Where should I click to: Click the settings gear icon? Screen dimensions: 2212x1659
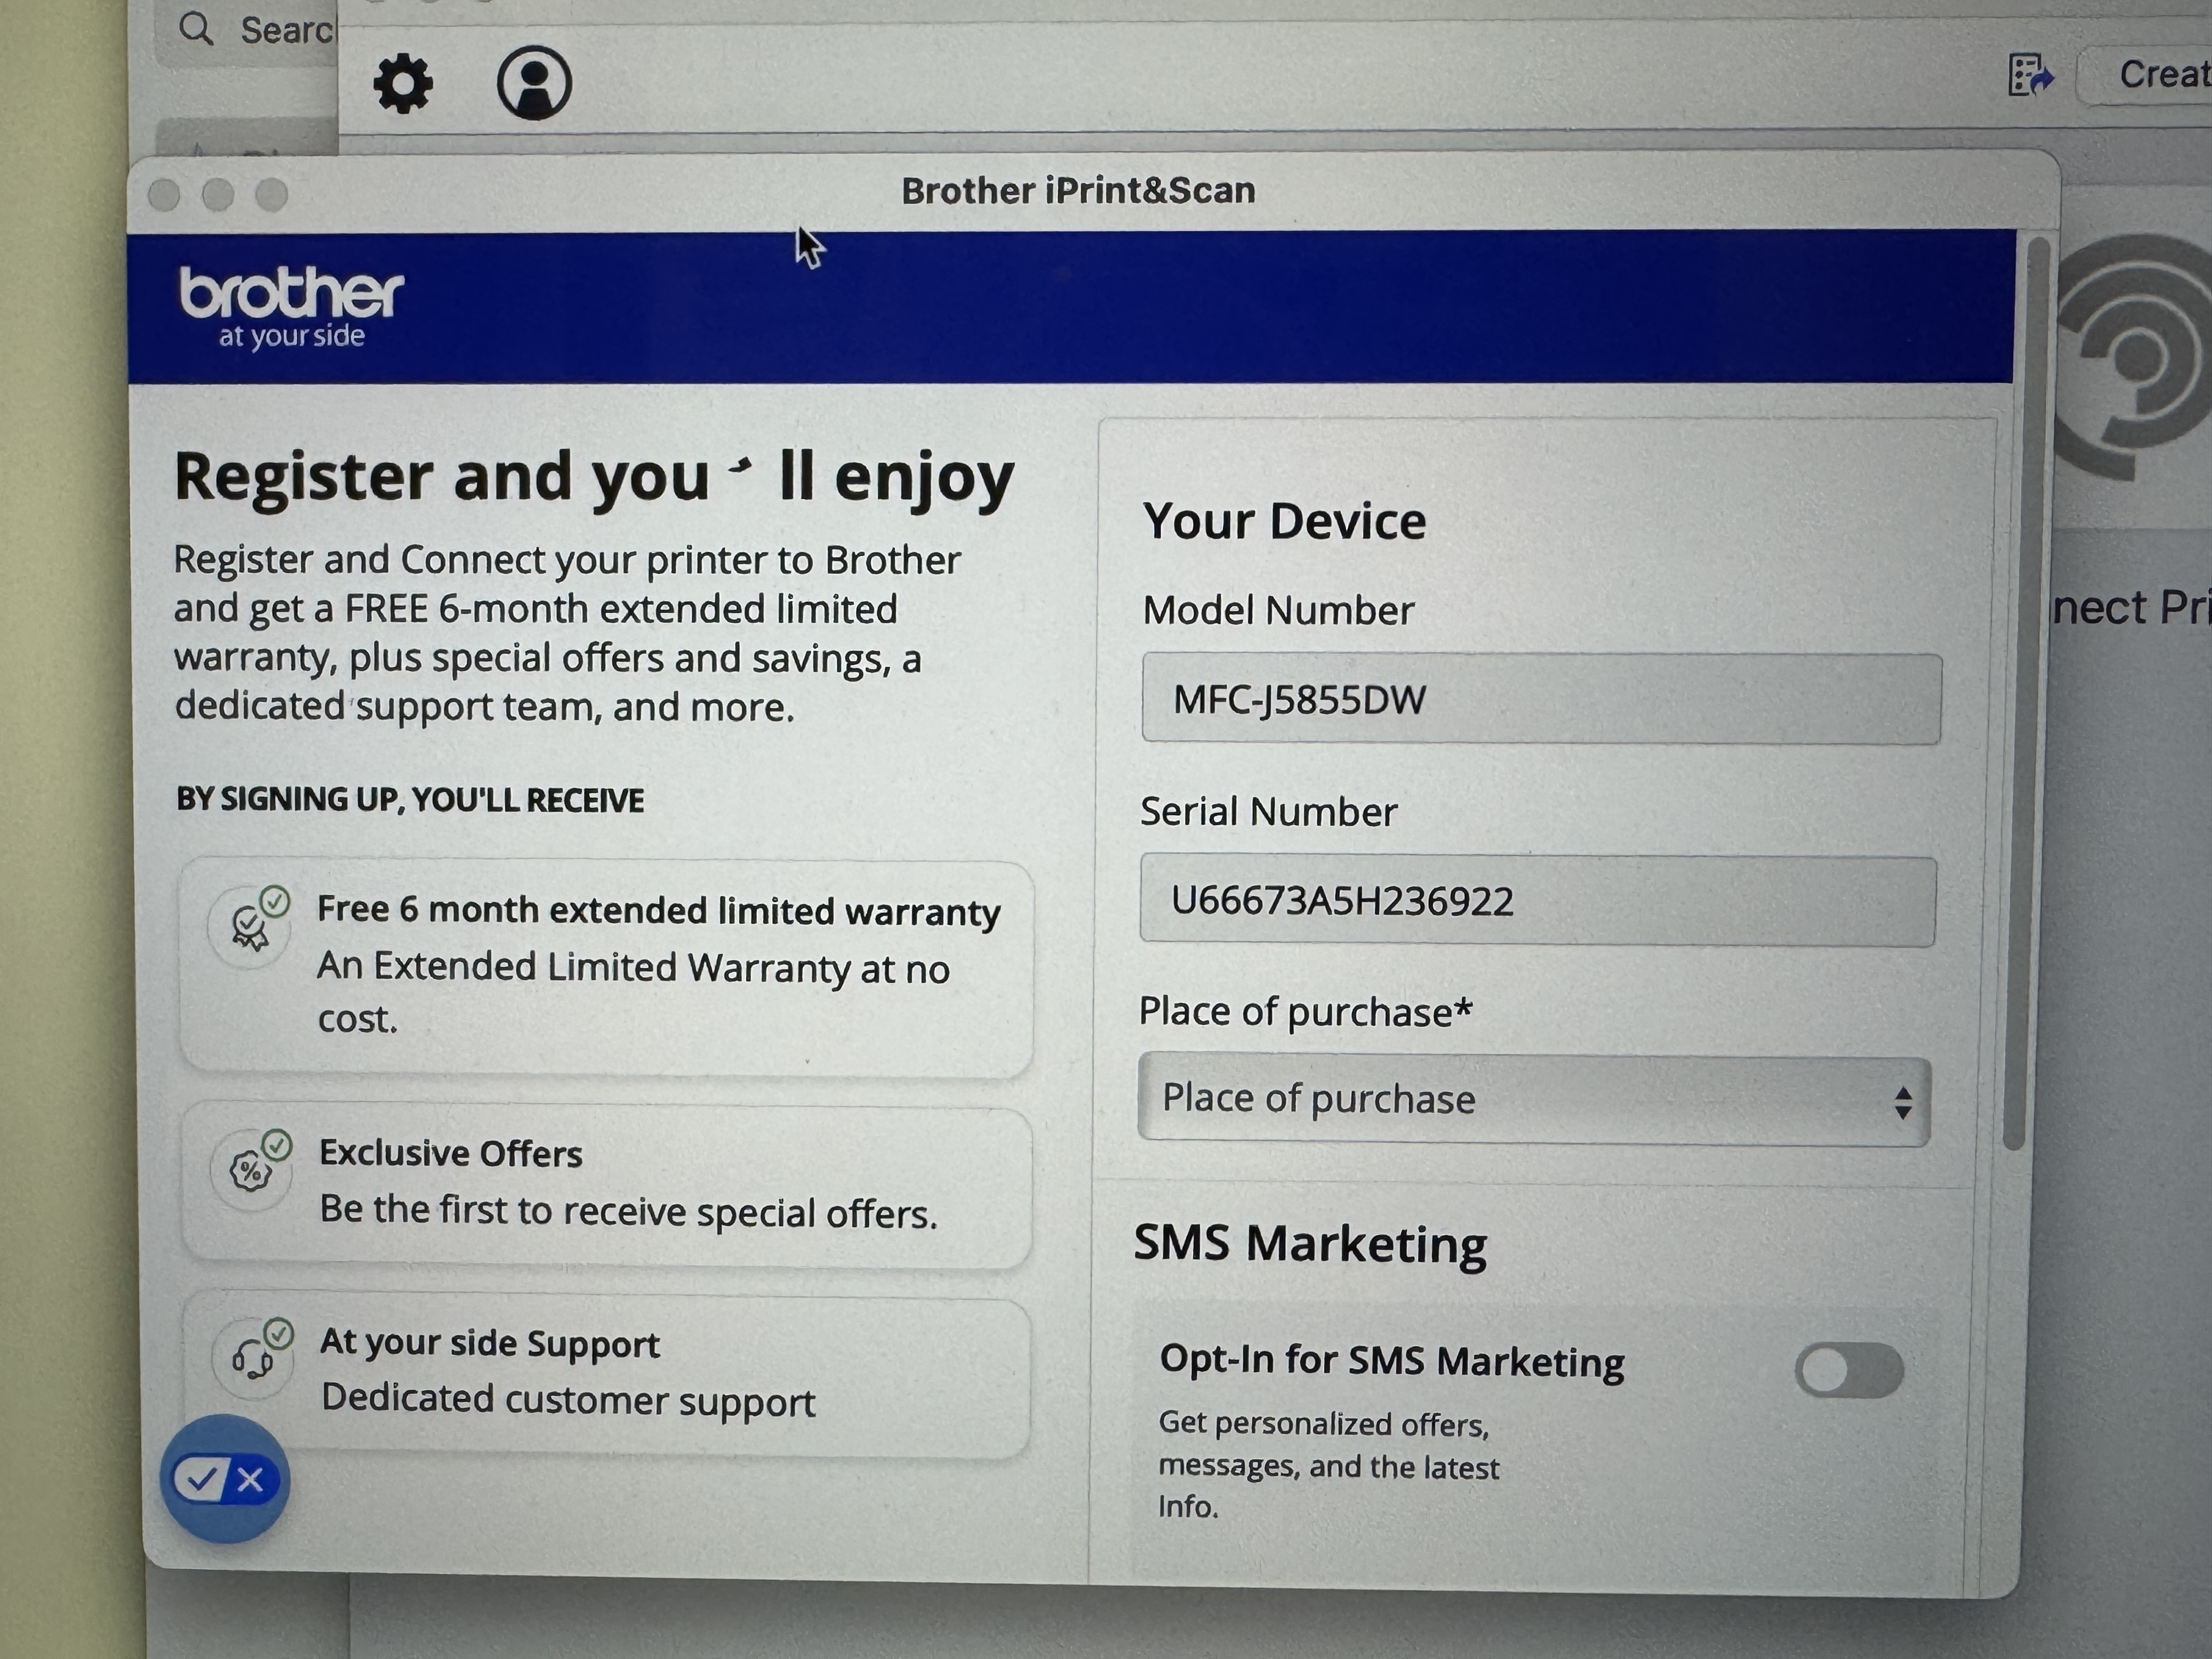pos(403,84)
